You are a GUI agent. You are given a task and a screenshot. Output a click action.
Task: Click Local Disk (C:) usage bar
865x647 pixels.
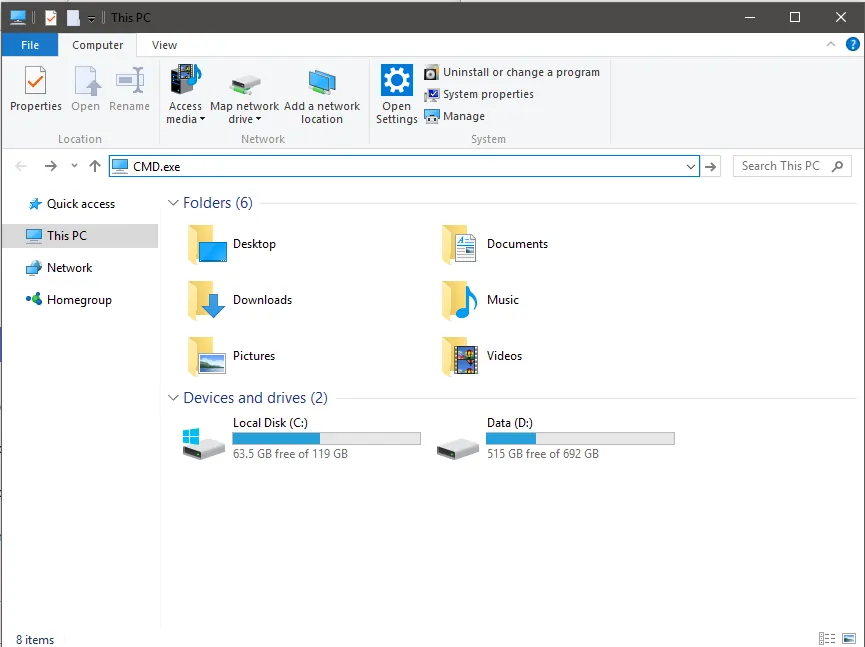[327, 439]
